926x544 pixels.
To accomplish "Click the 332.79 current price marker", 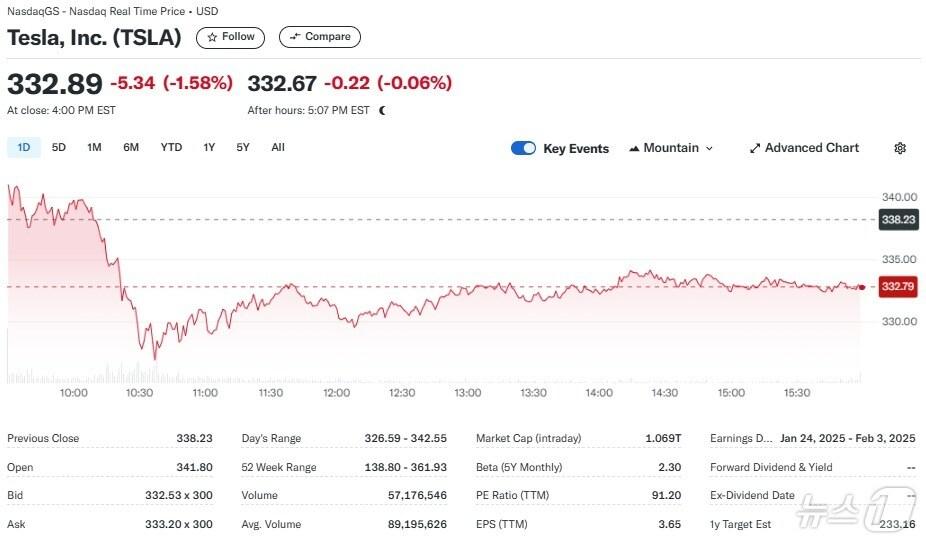I will (896, 287).
